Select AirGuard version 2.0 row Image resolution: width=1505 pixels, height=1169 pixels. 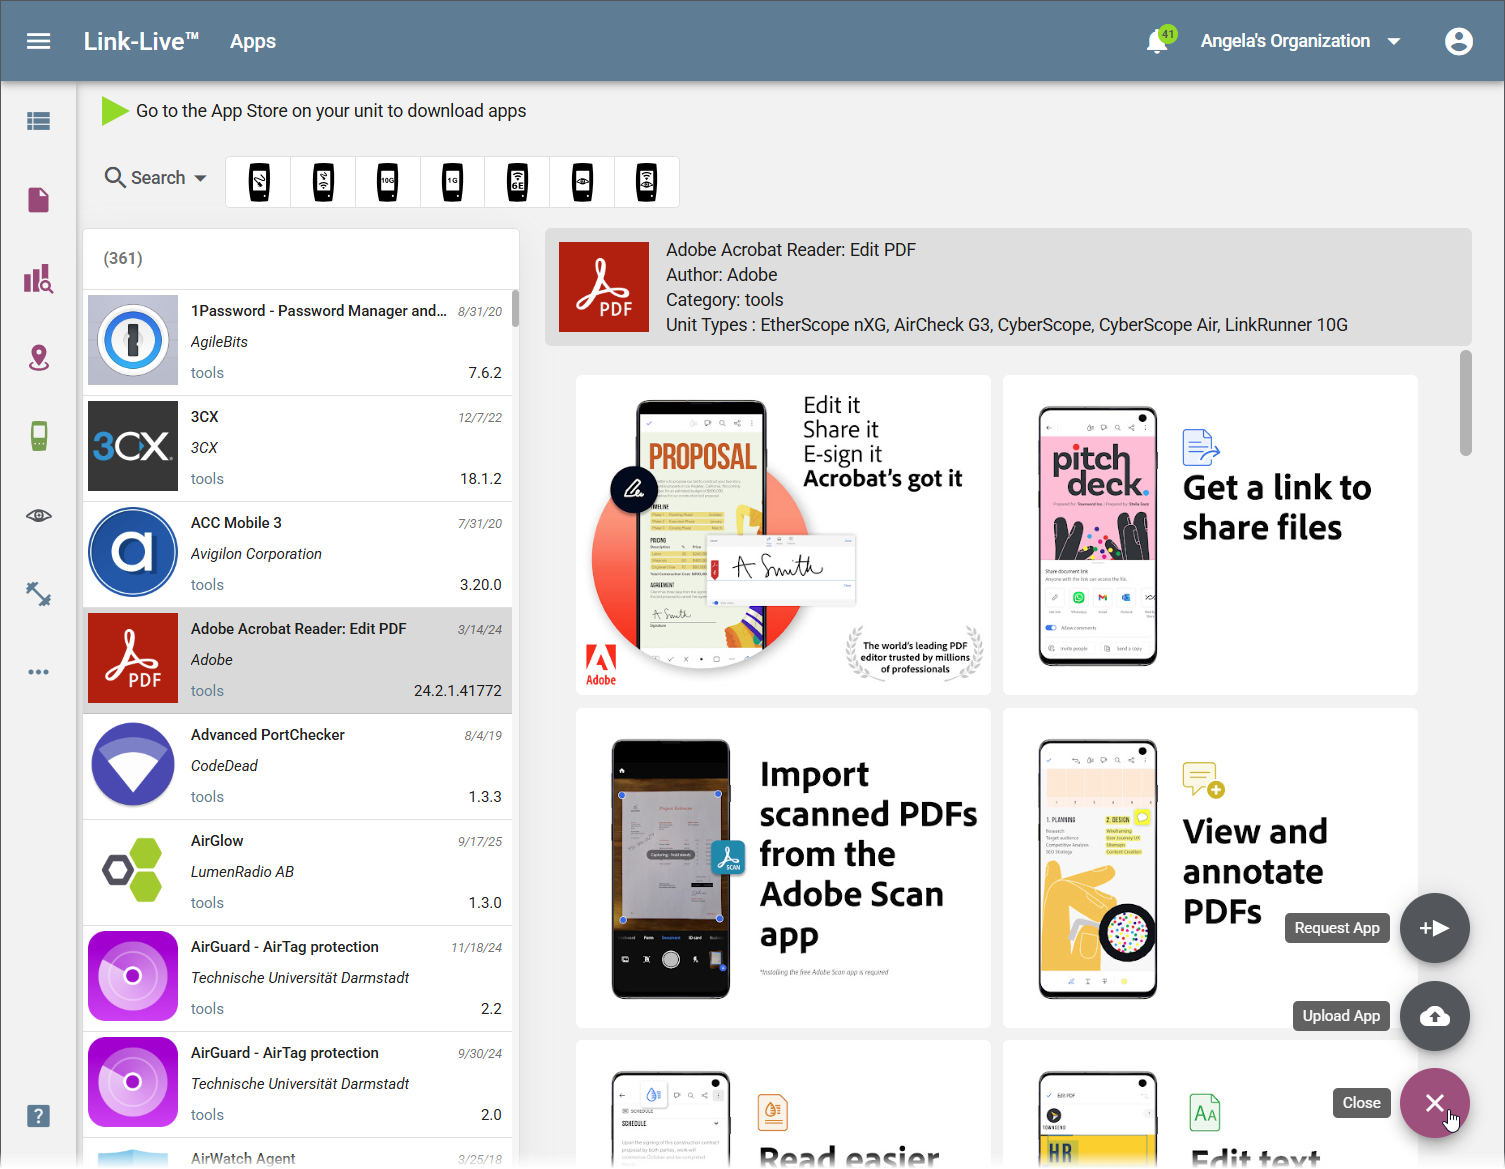pyautogui.click(x=298, y=1084)
